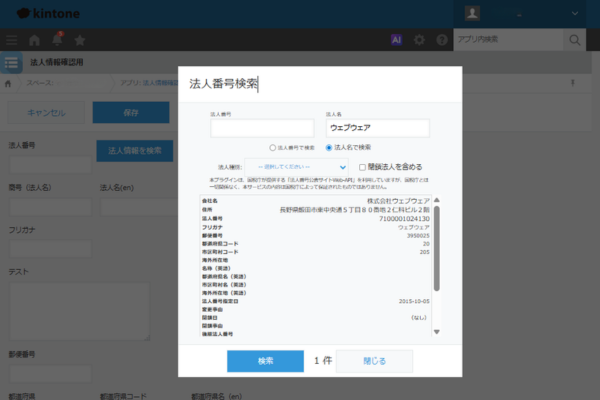
Task: Enable the 閉鎖法人を含める checkbox
Action: [363, 166]
